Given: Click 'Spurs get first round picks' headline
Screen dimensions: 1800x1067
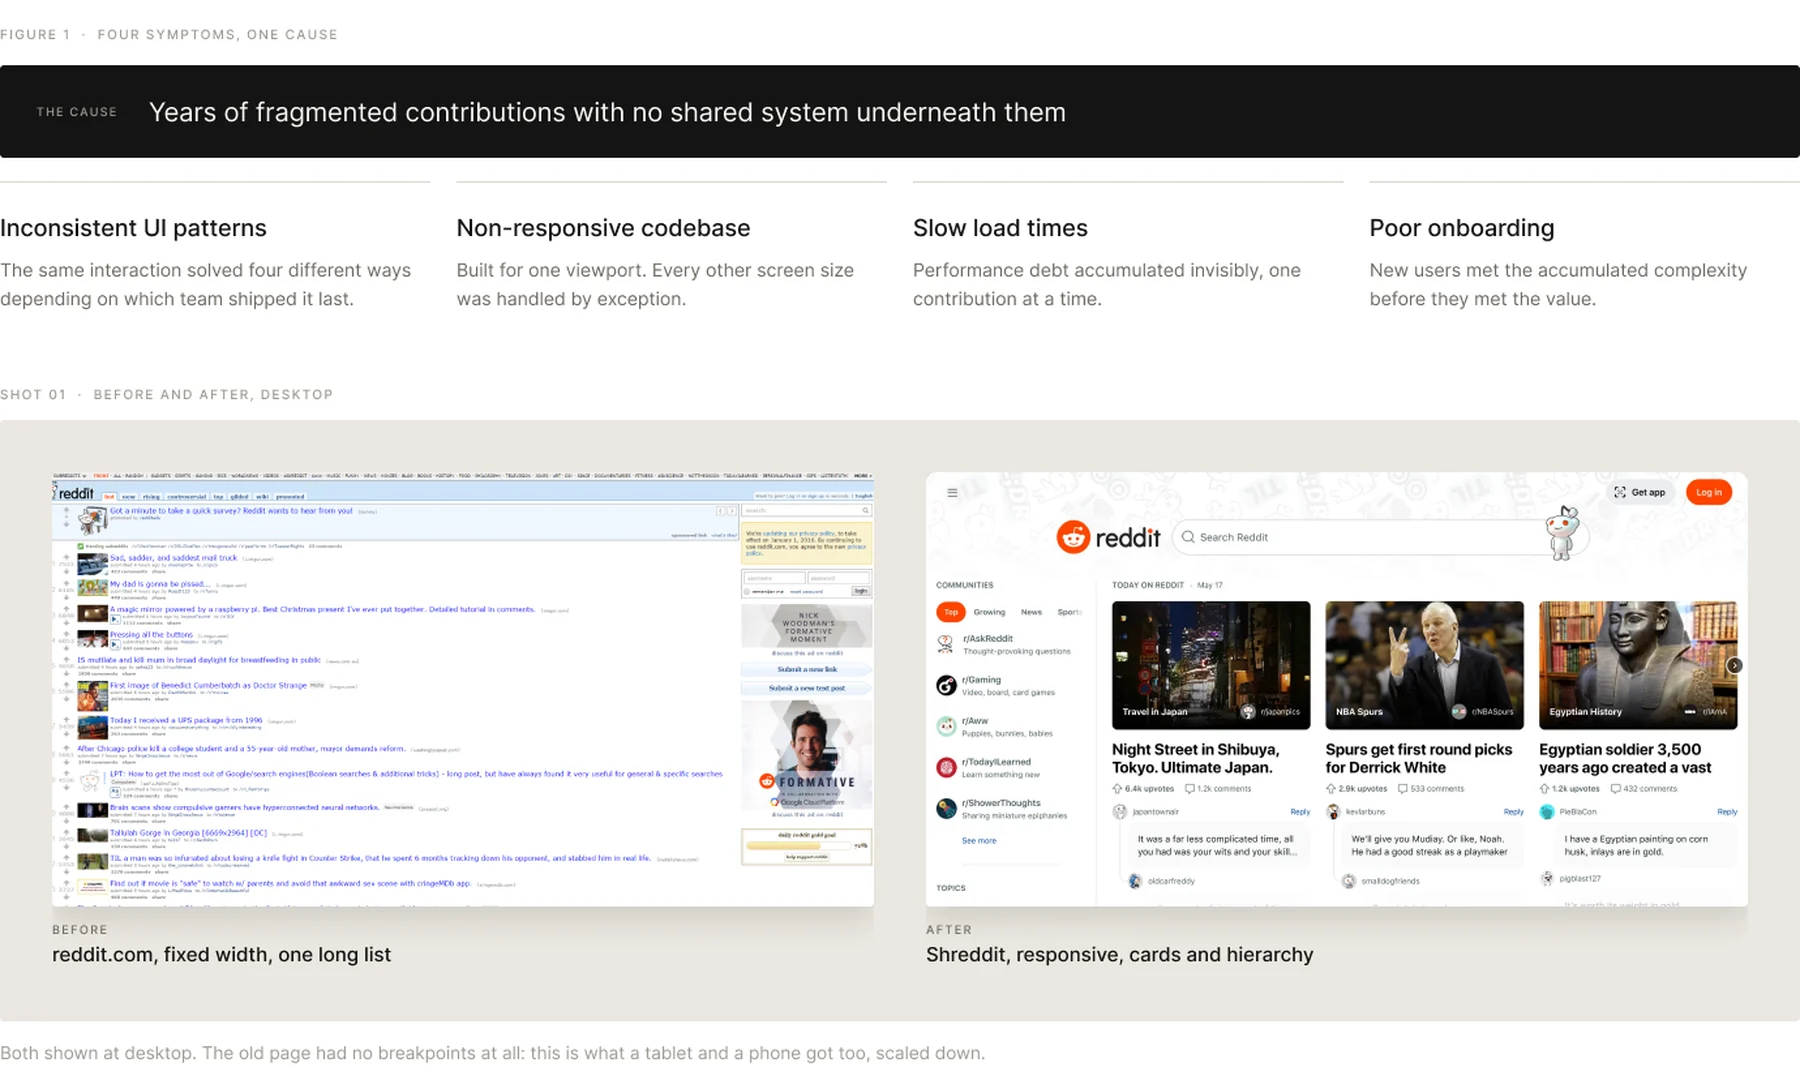Looking at the screenshot, I should 1419,758.
